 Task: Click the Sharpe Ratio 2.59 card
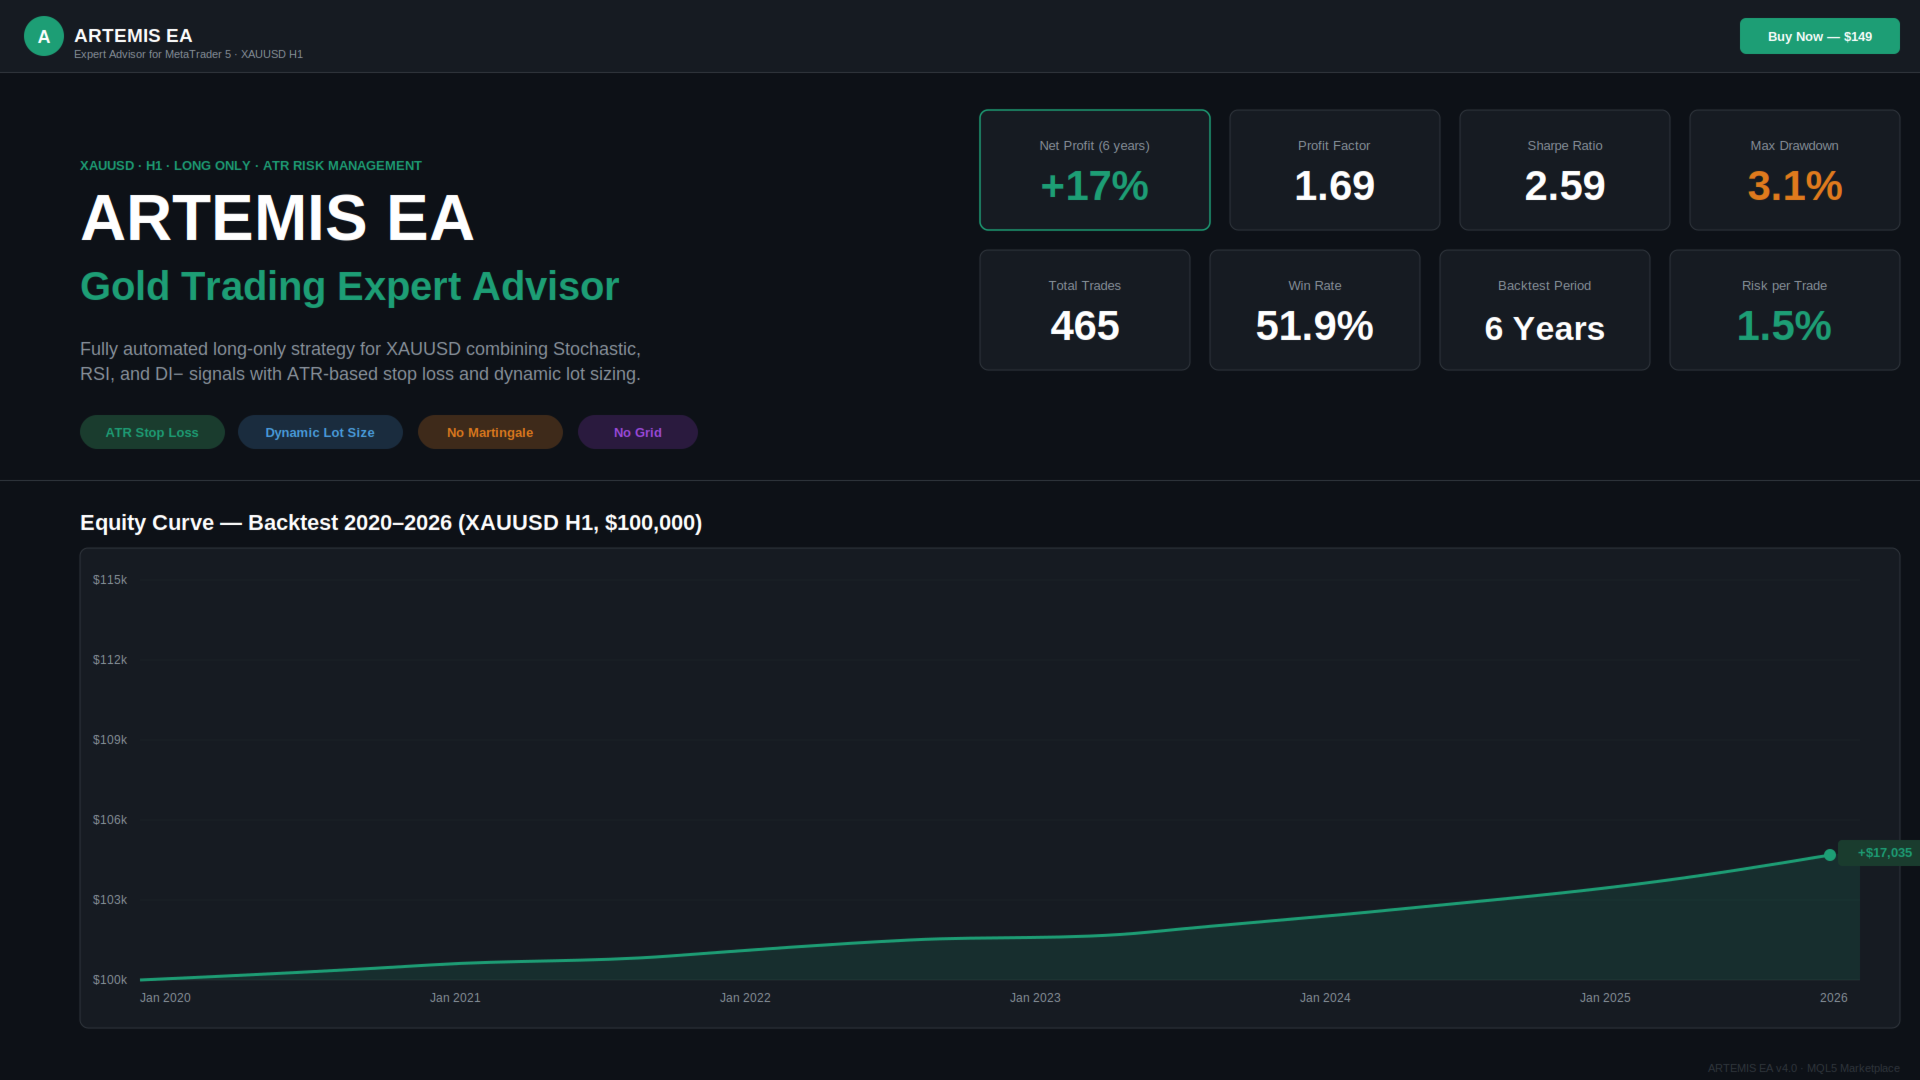click(x=1564, y=170)
